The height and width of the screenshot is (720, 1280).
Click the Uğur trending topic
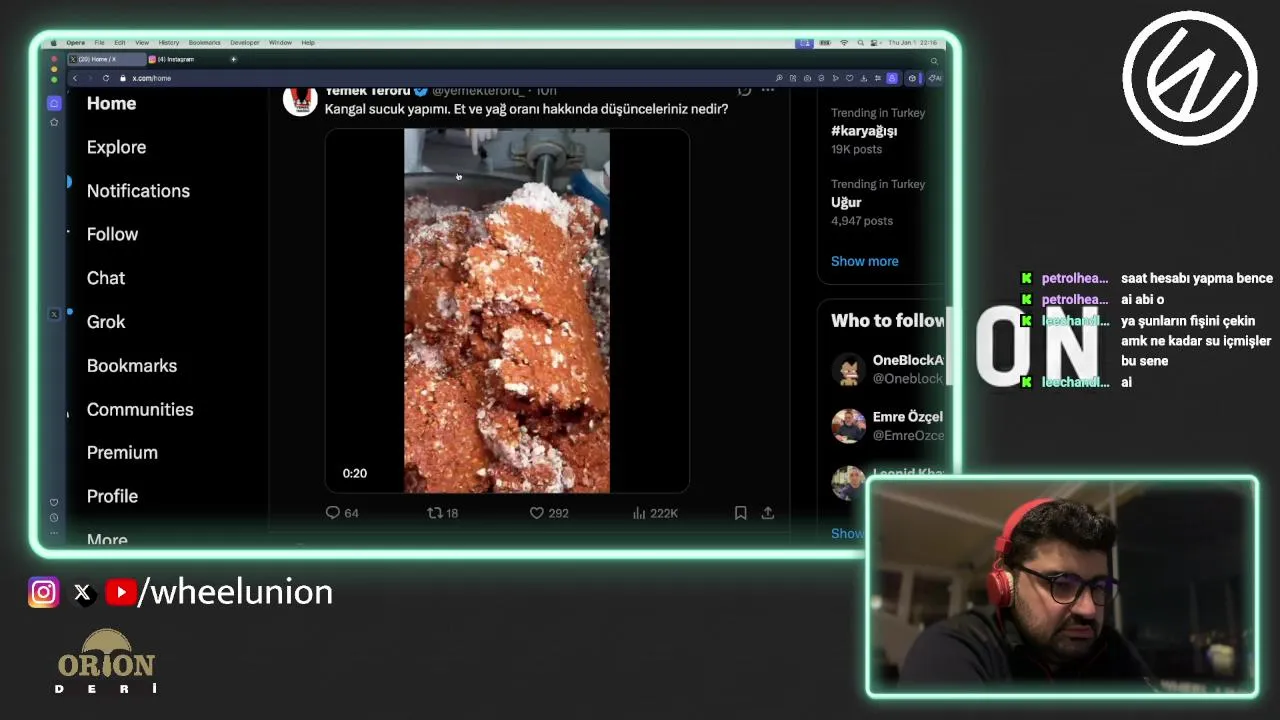click(x=846, y=202)
